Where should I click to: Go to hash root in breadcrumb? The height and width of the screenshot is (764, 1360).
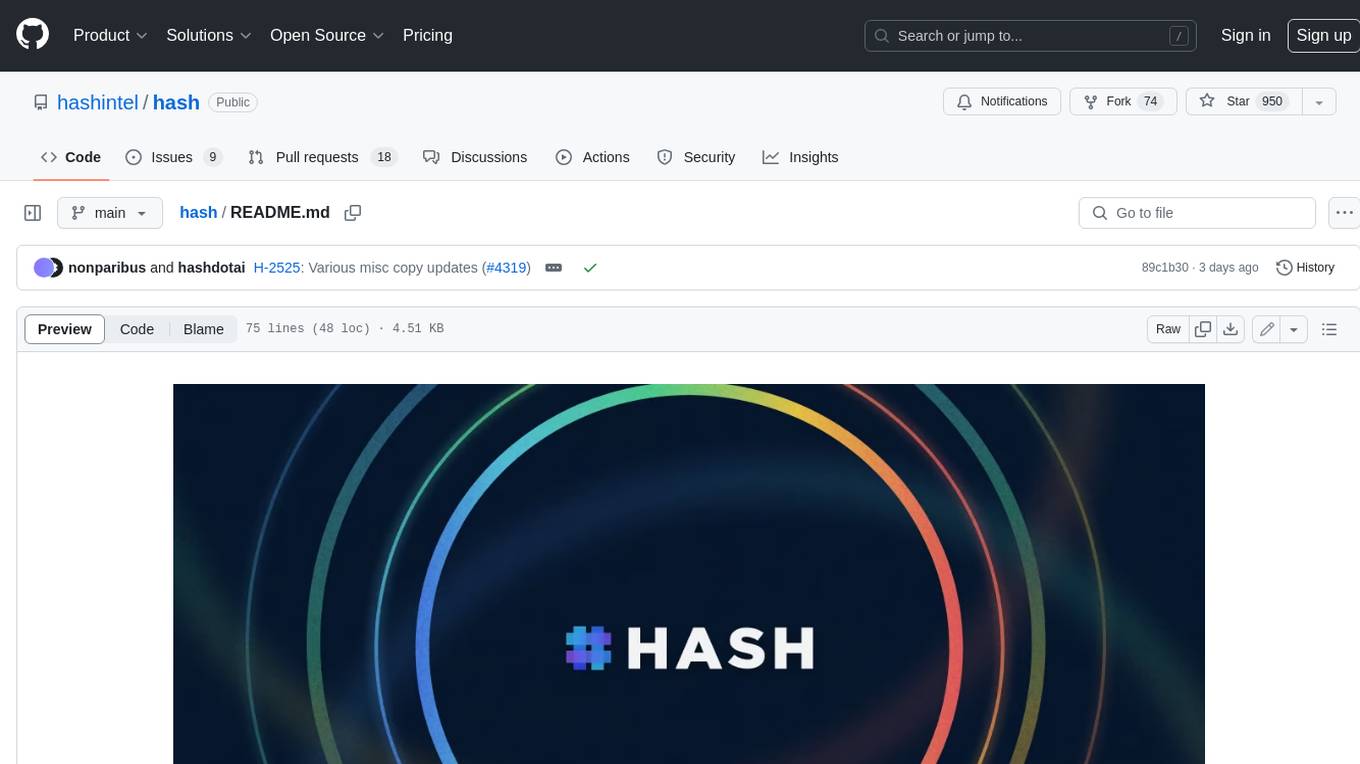coord(198,212)
